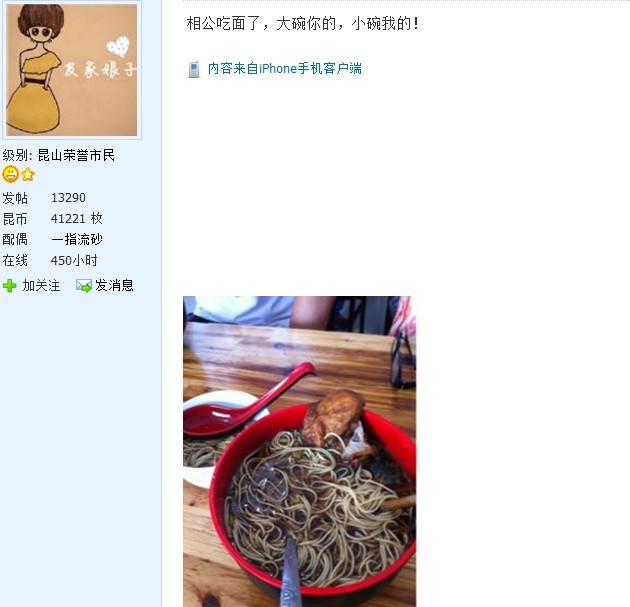
Task: Click the online time 450小时
Action: pos(74,260)
